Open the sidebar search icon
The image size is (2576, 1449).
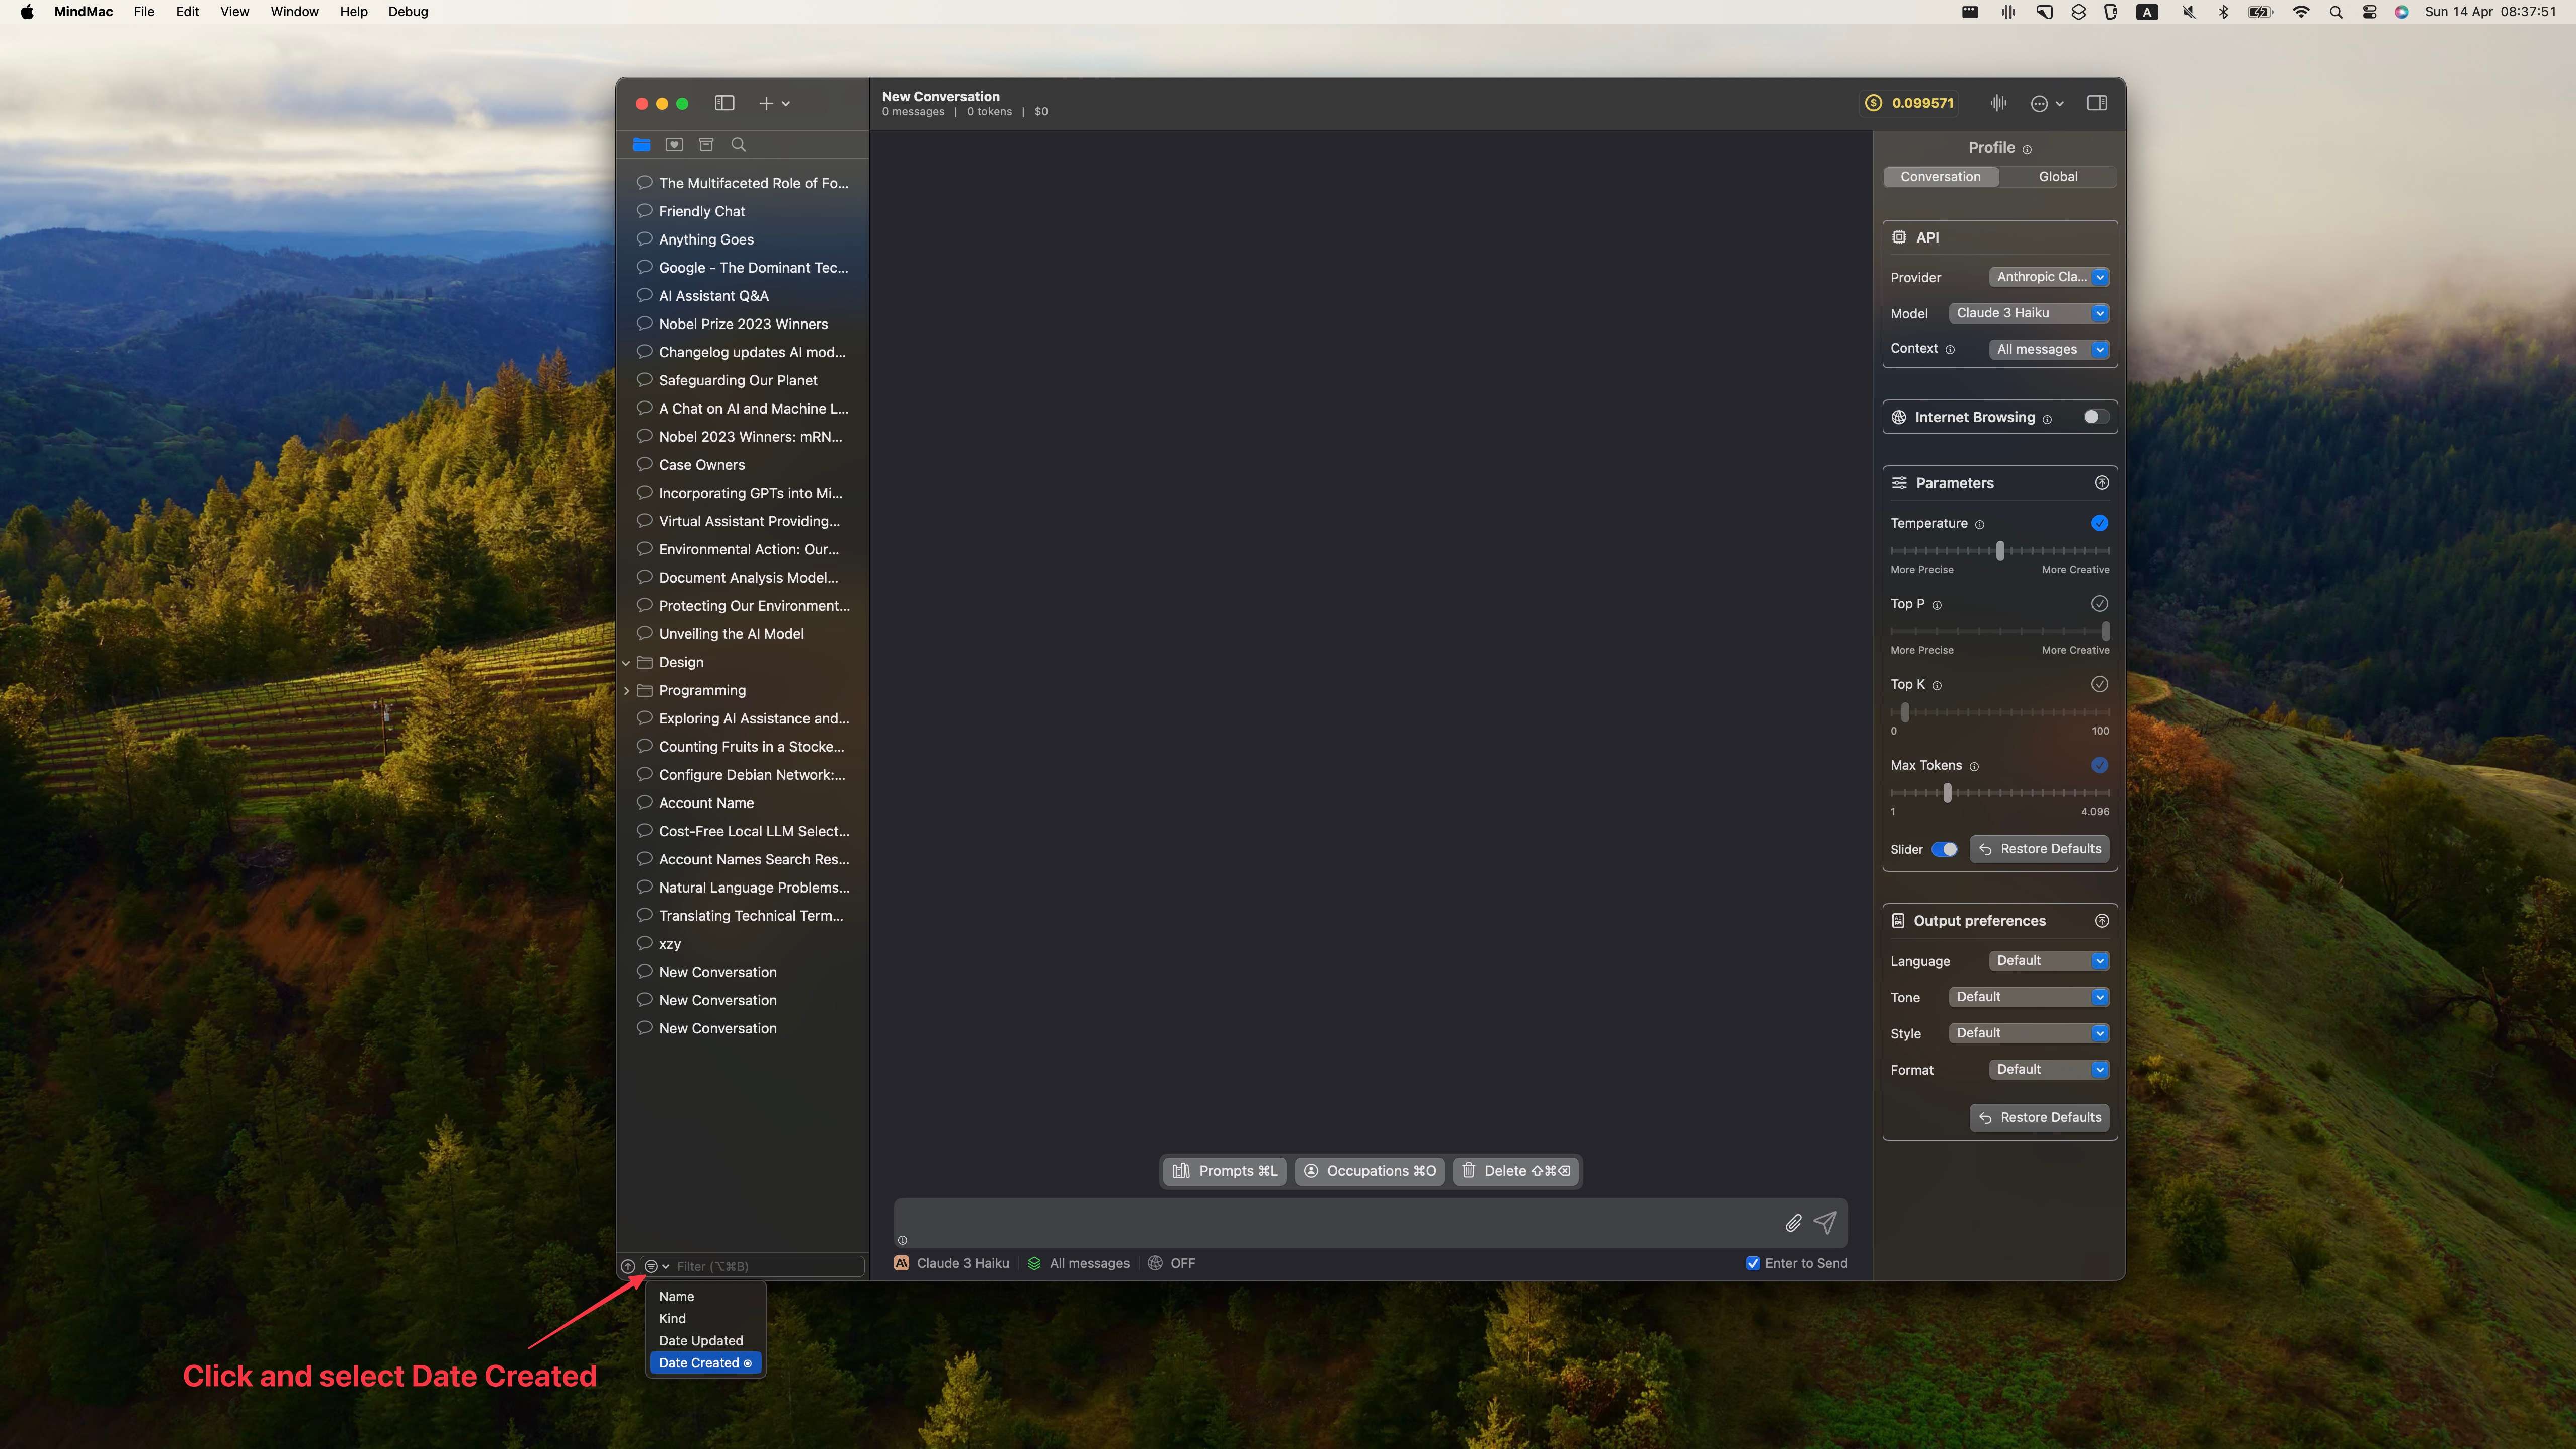pos(738,144)
